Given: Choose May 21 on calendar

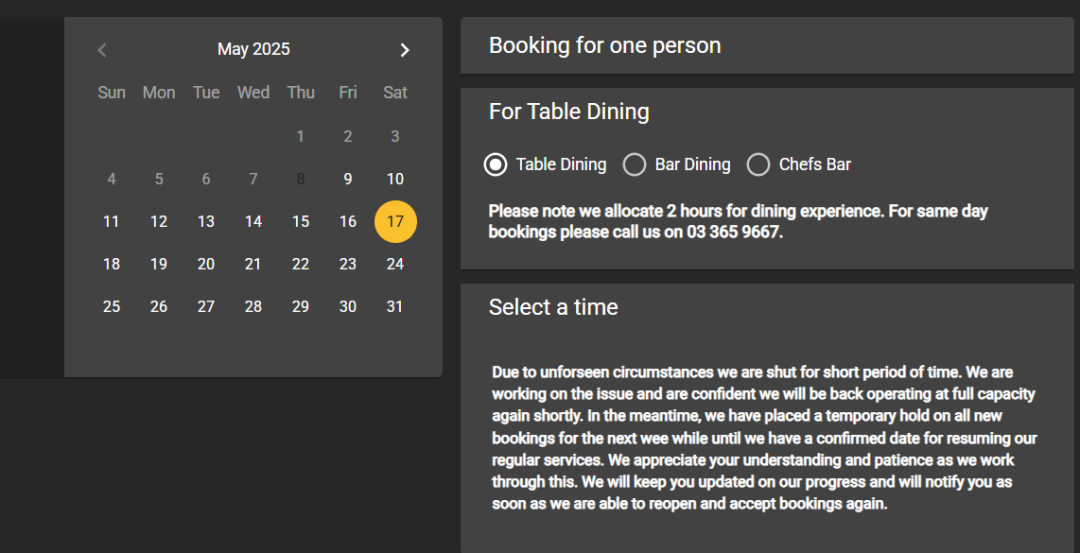Looking at the screenshot, I should (x=253, y=264).
